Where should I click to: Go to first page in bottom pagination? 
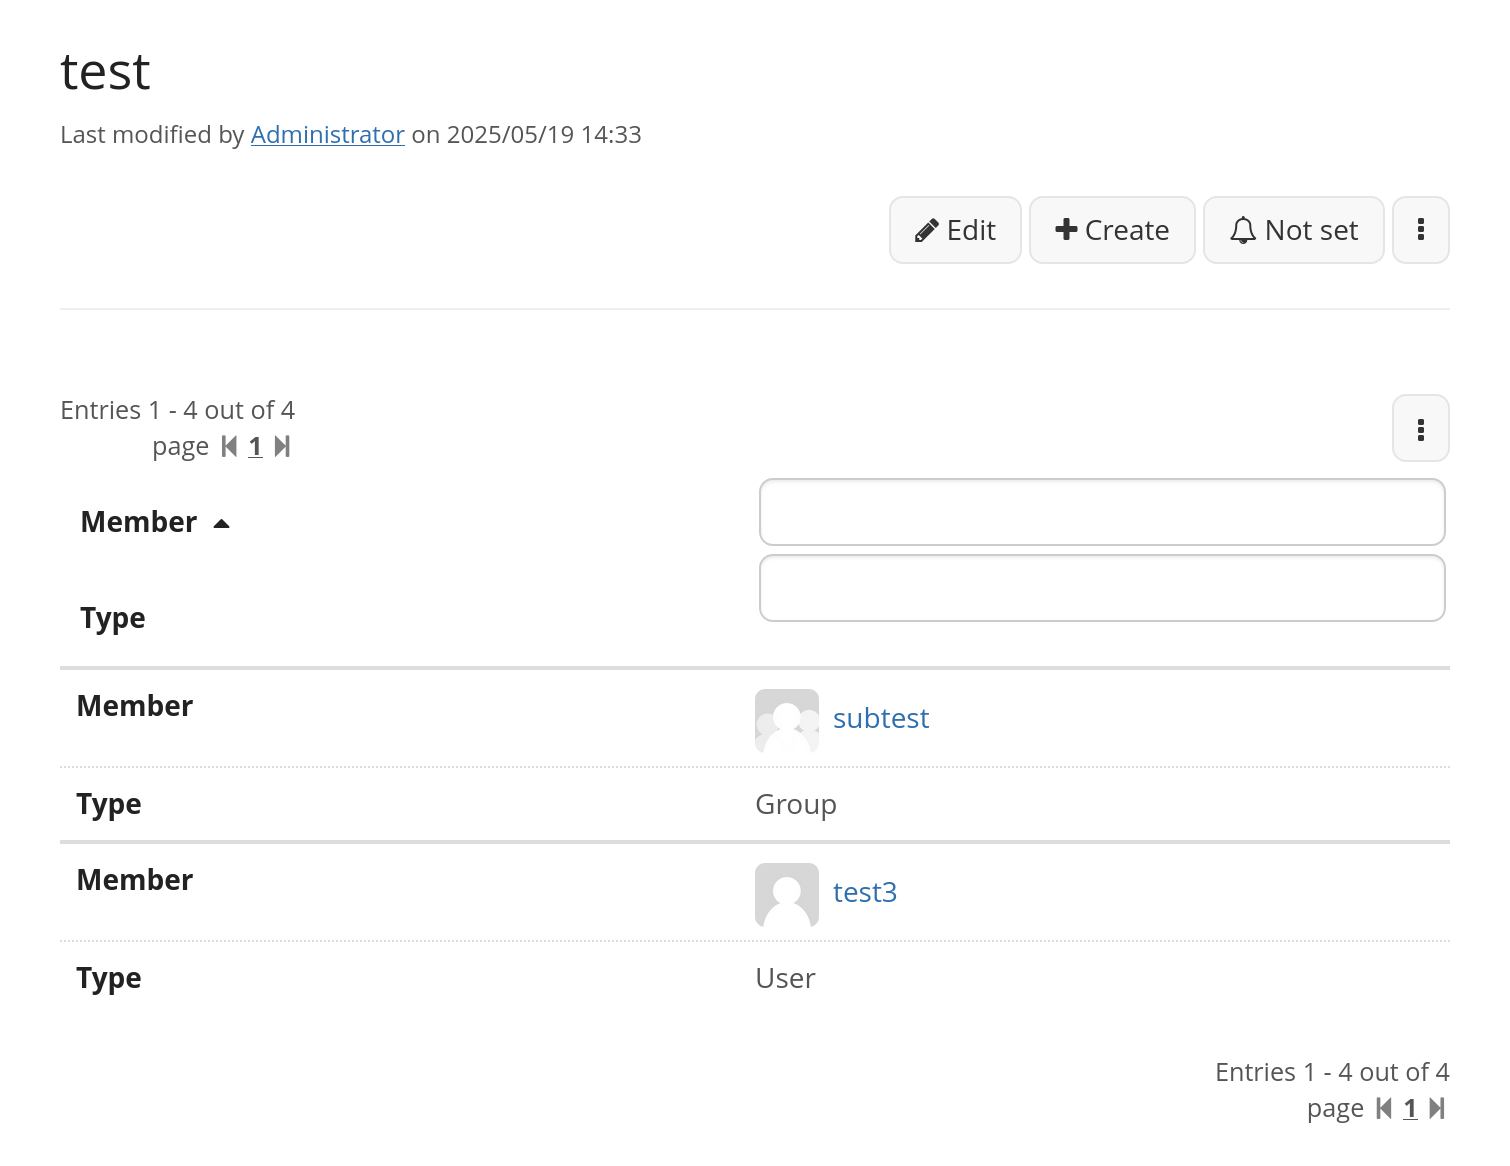click(1384, 1108)
